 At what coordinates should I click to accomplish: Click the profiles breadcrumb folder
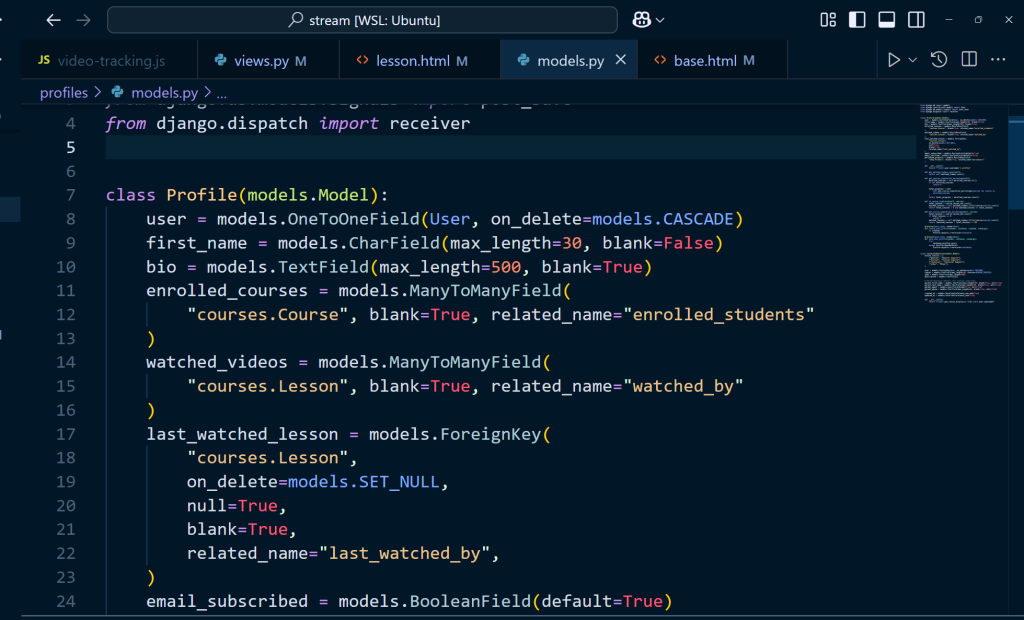64,92
